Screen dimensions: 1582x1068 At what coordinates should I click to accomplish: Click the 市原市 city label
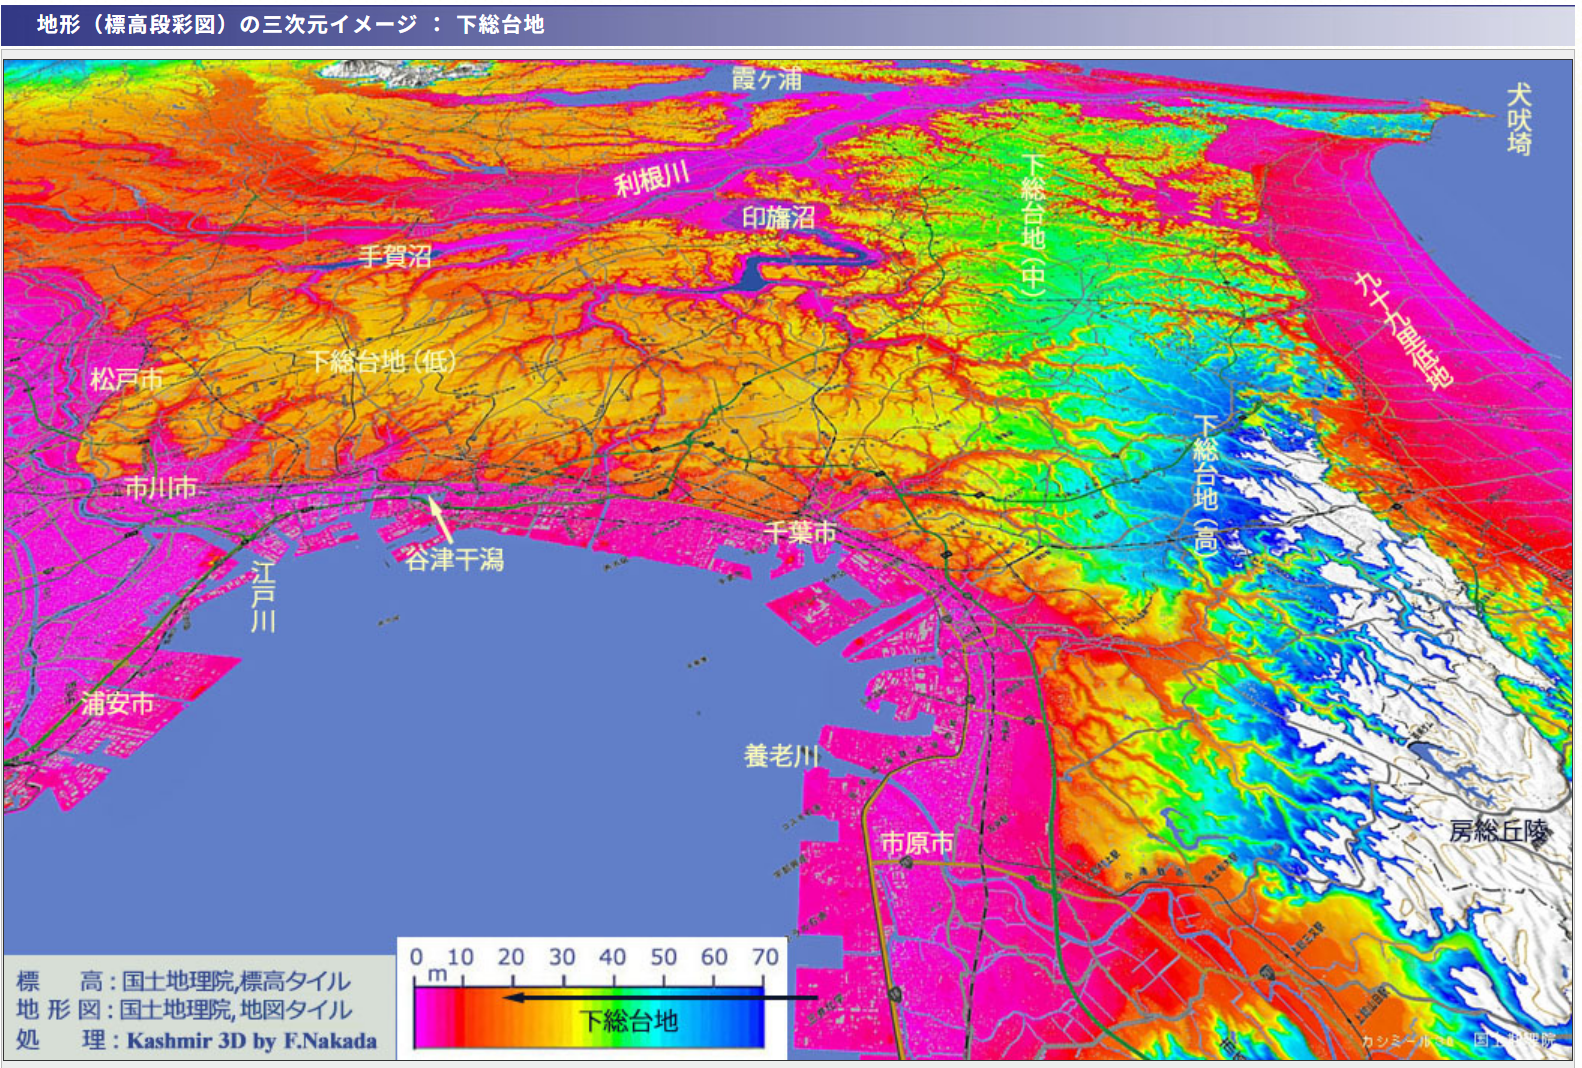[916, 843]
